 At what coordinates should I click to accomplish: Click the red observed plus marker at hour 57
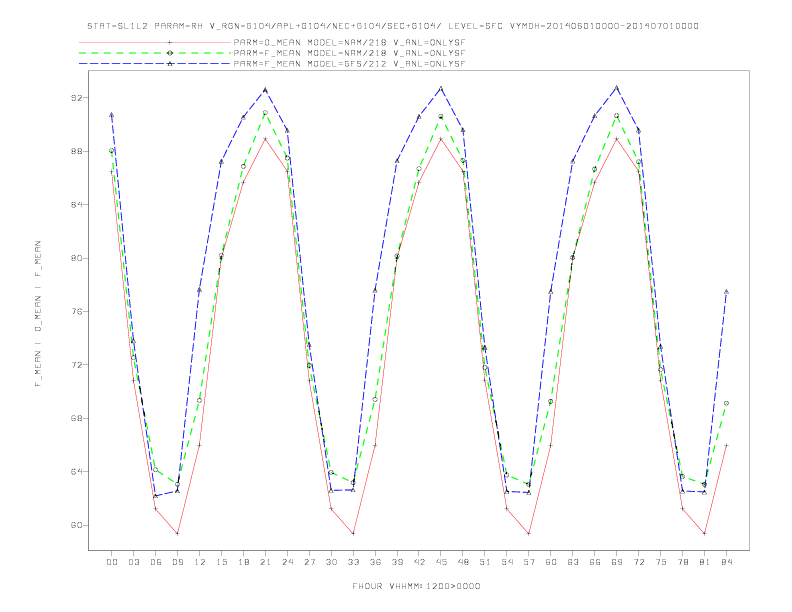point(529,533)
